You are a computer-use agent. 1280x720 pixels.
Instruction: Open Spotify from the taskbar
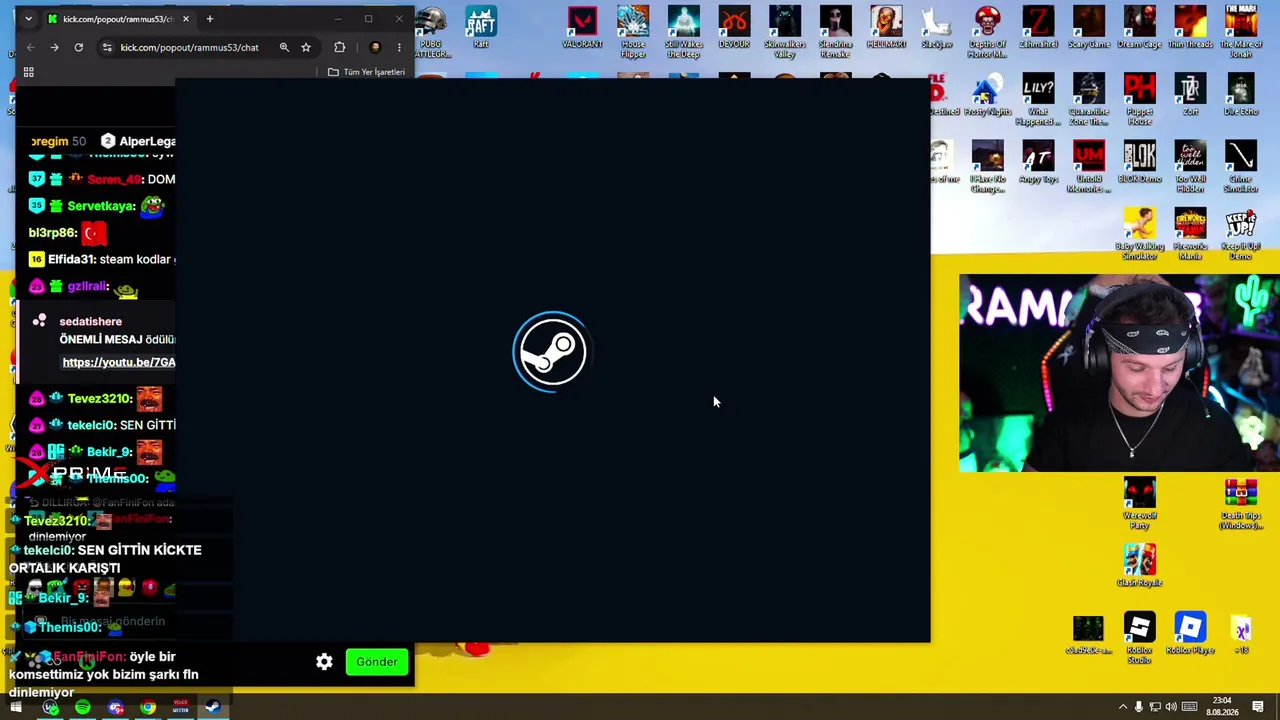click(83, 708)
